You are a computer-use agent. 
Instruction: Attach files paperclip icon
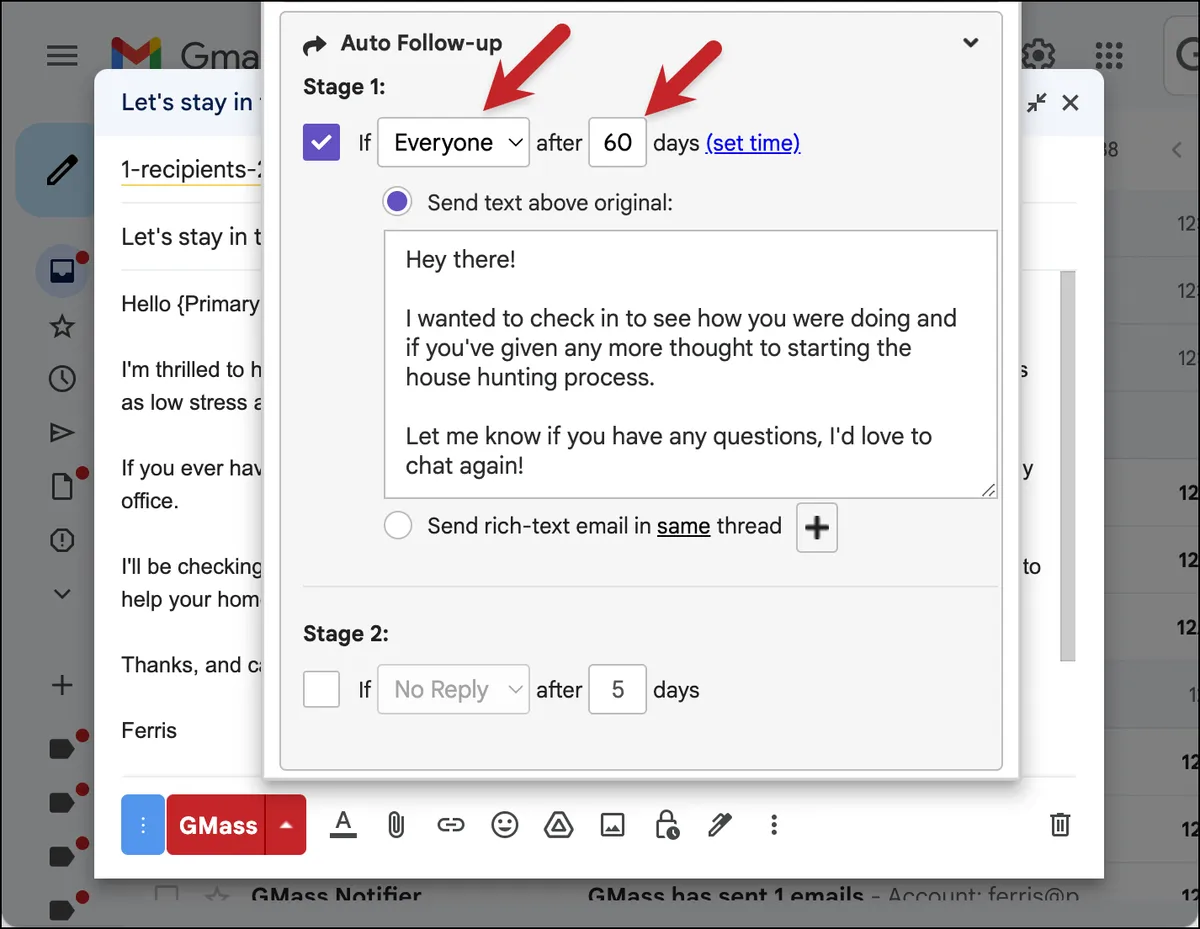[396, 825]
